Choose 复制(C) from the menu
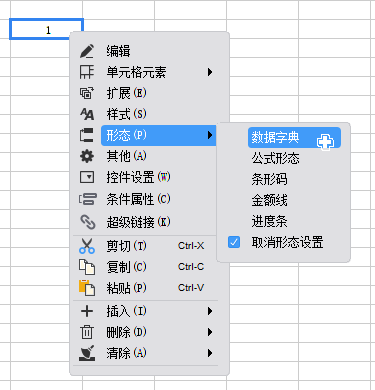The image size is (375, 390). (126, 267)
